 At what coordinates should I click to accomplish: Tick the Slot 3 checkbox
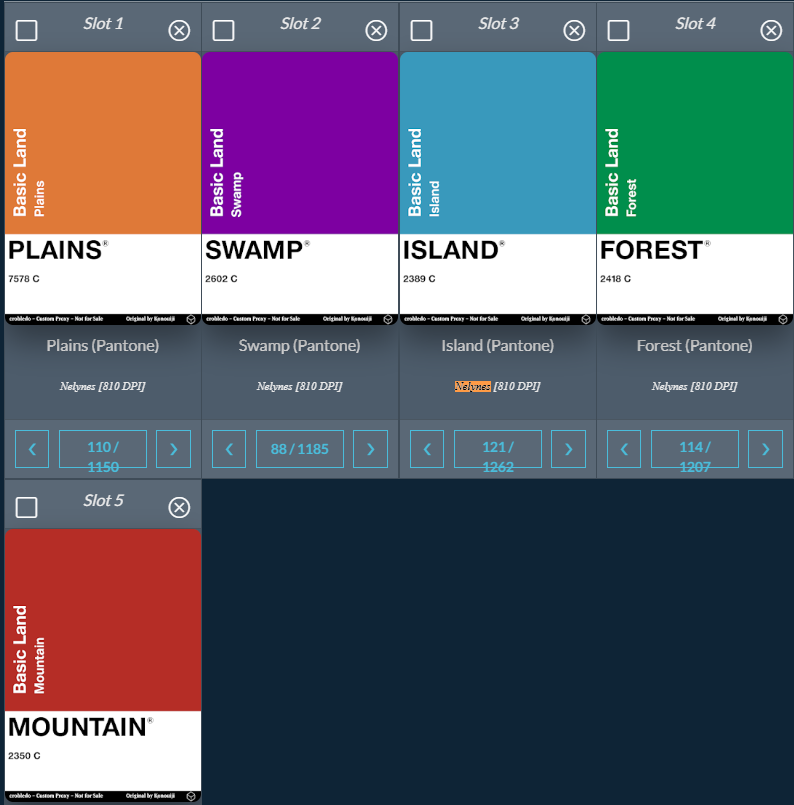coord(421,31)
